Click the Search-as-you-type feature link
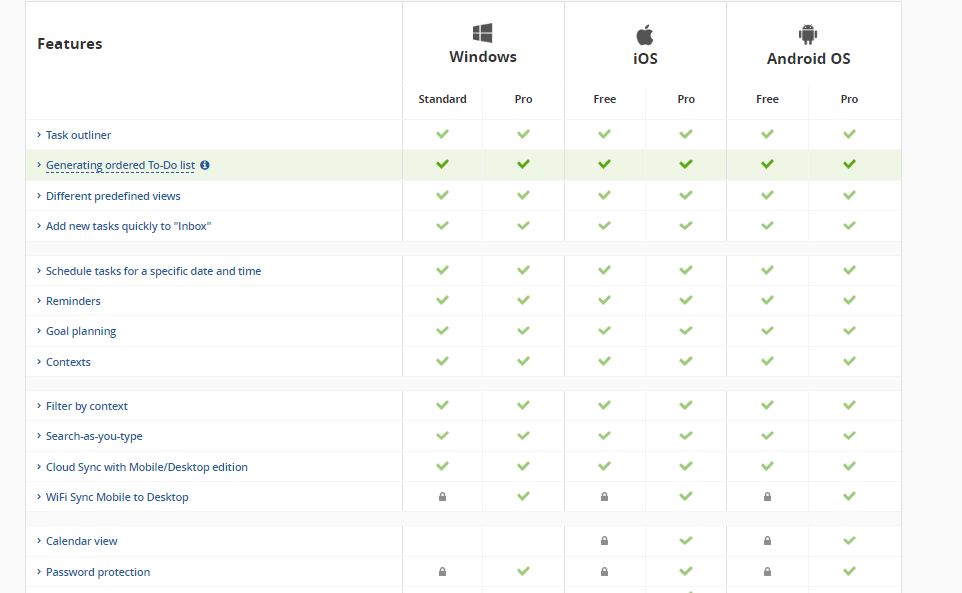 pos(94,436)
